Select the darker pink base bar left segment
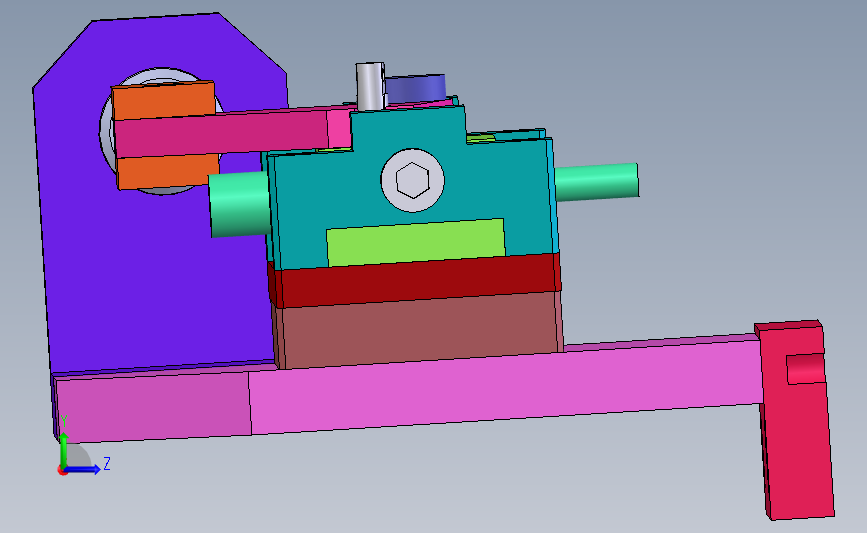 [x=153, y=405]
